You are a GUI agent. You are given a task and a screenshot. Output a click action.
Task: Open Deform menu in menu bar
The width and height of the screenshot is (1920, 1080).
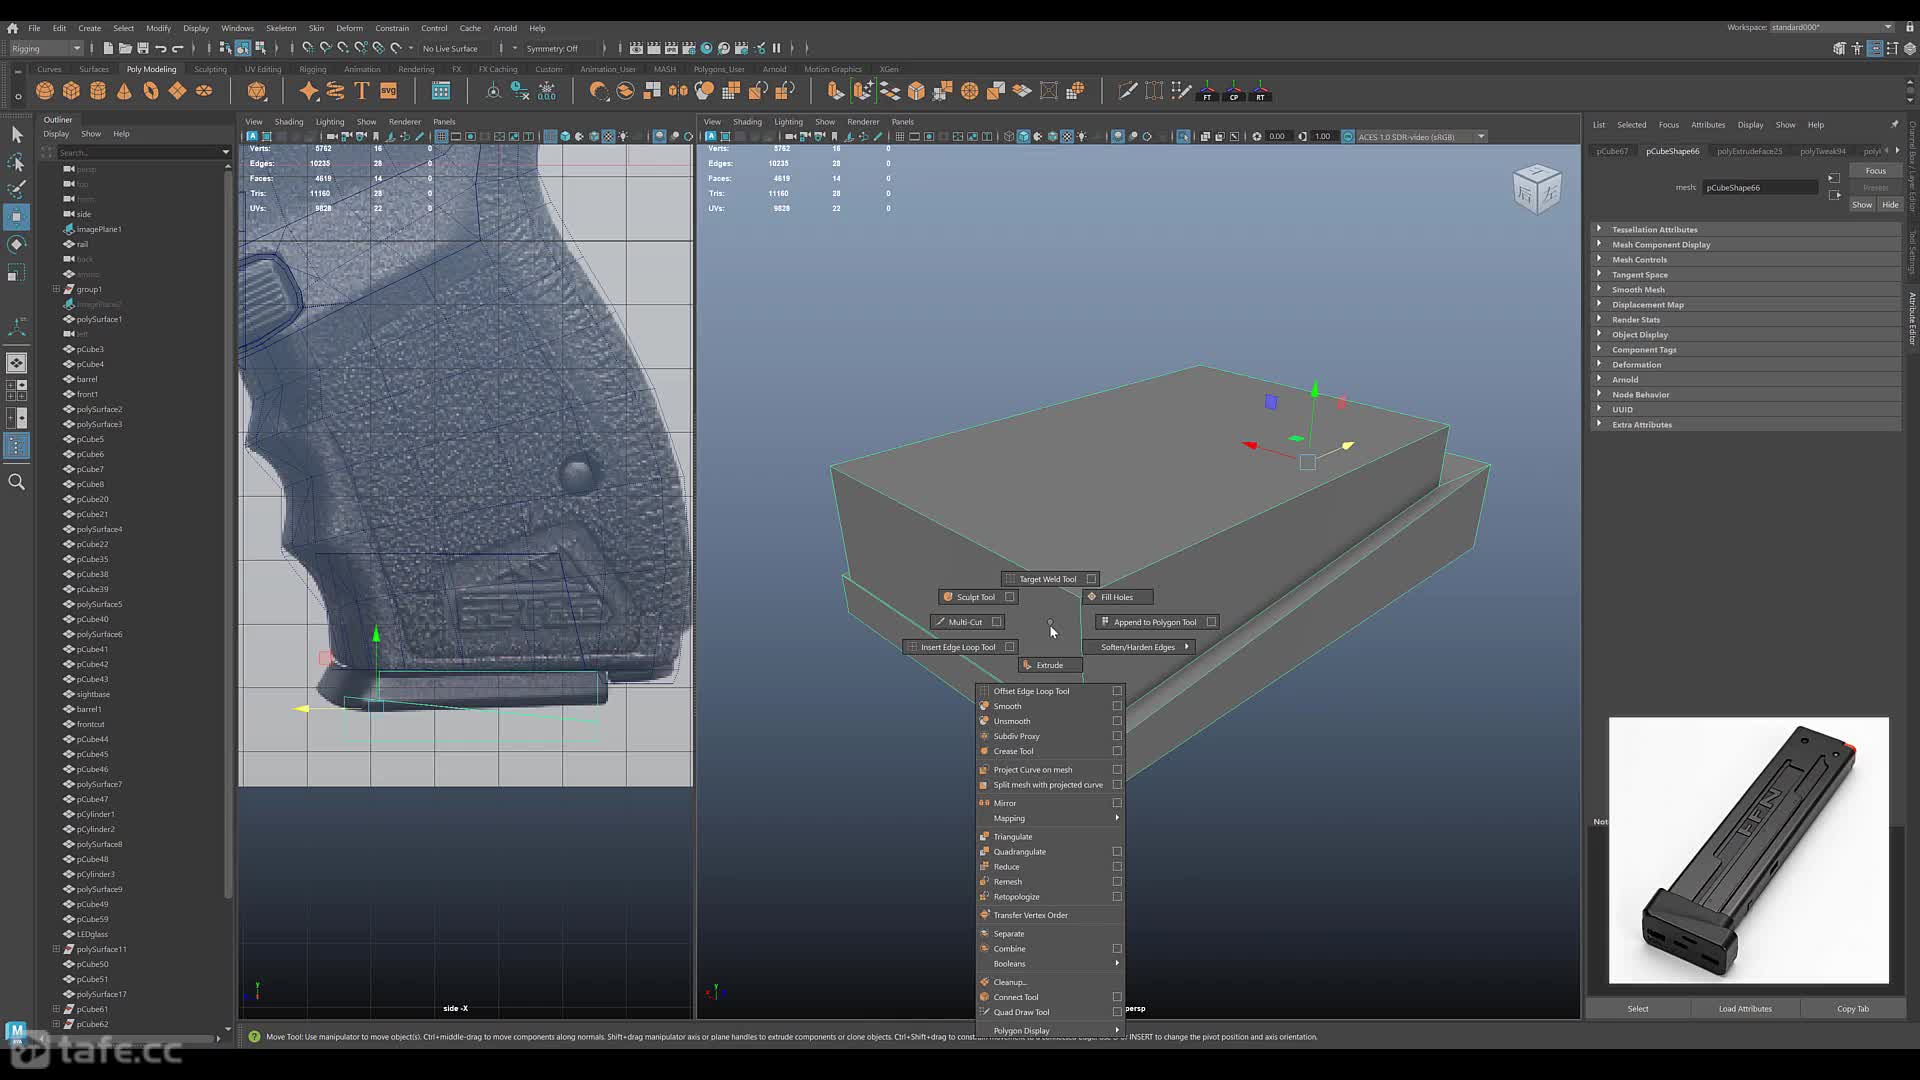tap(349, 28)
